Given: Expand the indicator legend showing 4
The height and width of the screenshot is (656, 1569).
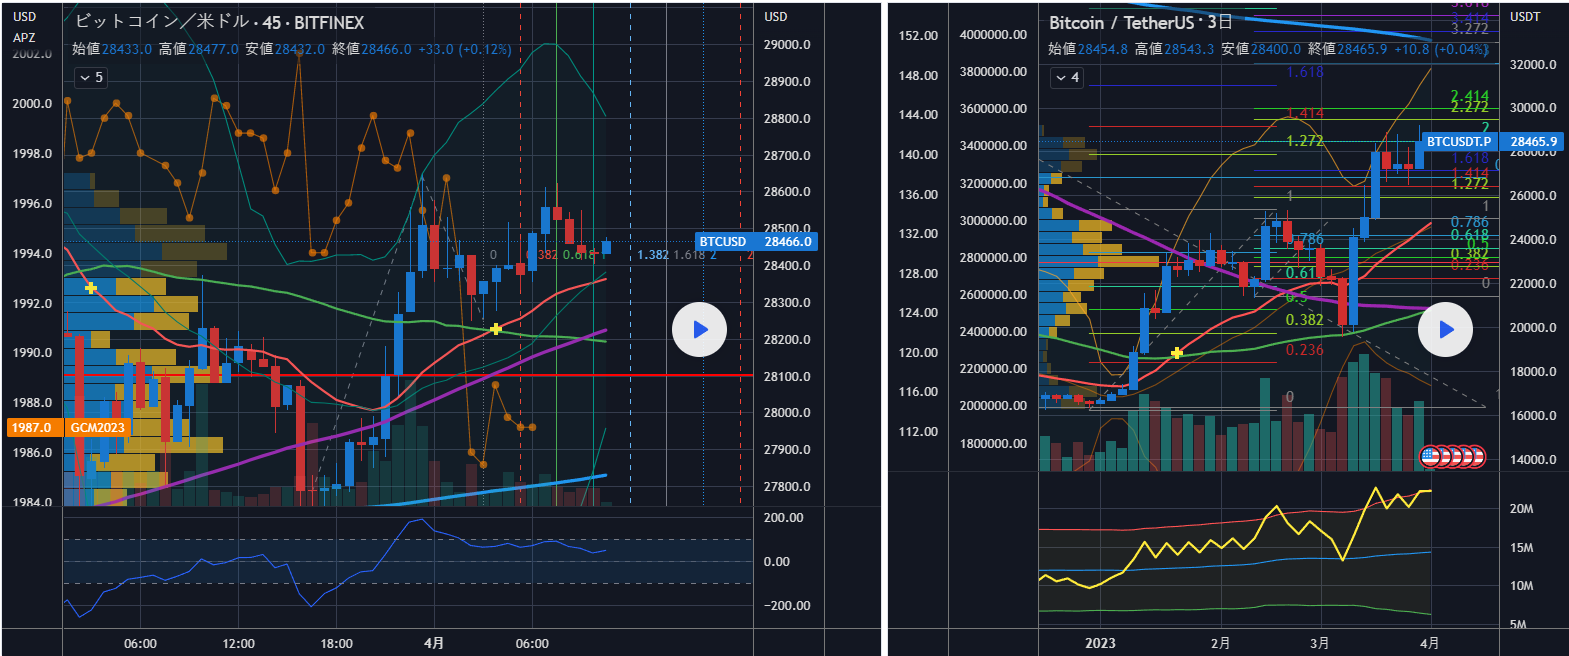Looking at the screenshot, I should tap(1067, 77).
